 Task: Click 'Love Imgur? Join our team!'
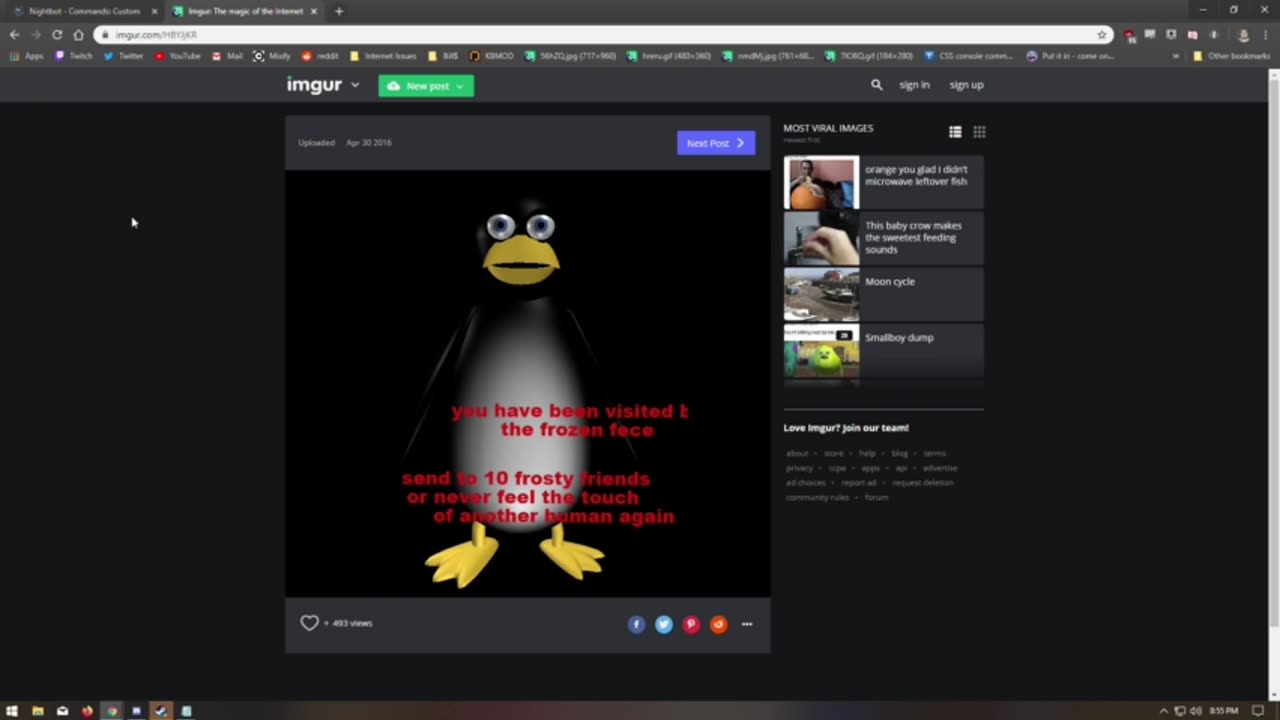tap(846, 428)
